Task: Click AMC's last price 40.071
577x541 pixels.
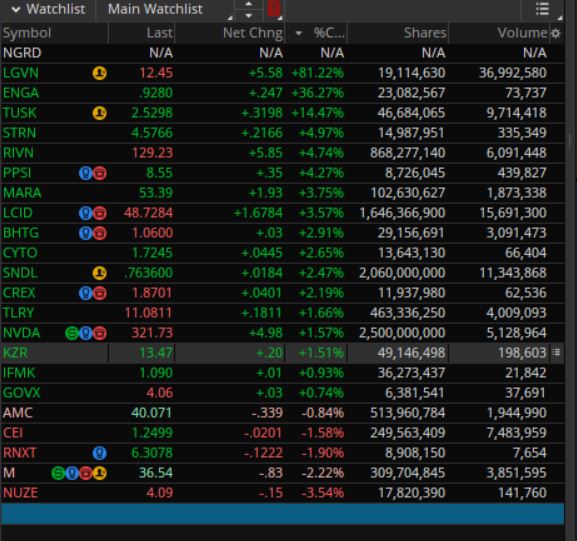Action: pos(152,413)
